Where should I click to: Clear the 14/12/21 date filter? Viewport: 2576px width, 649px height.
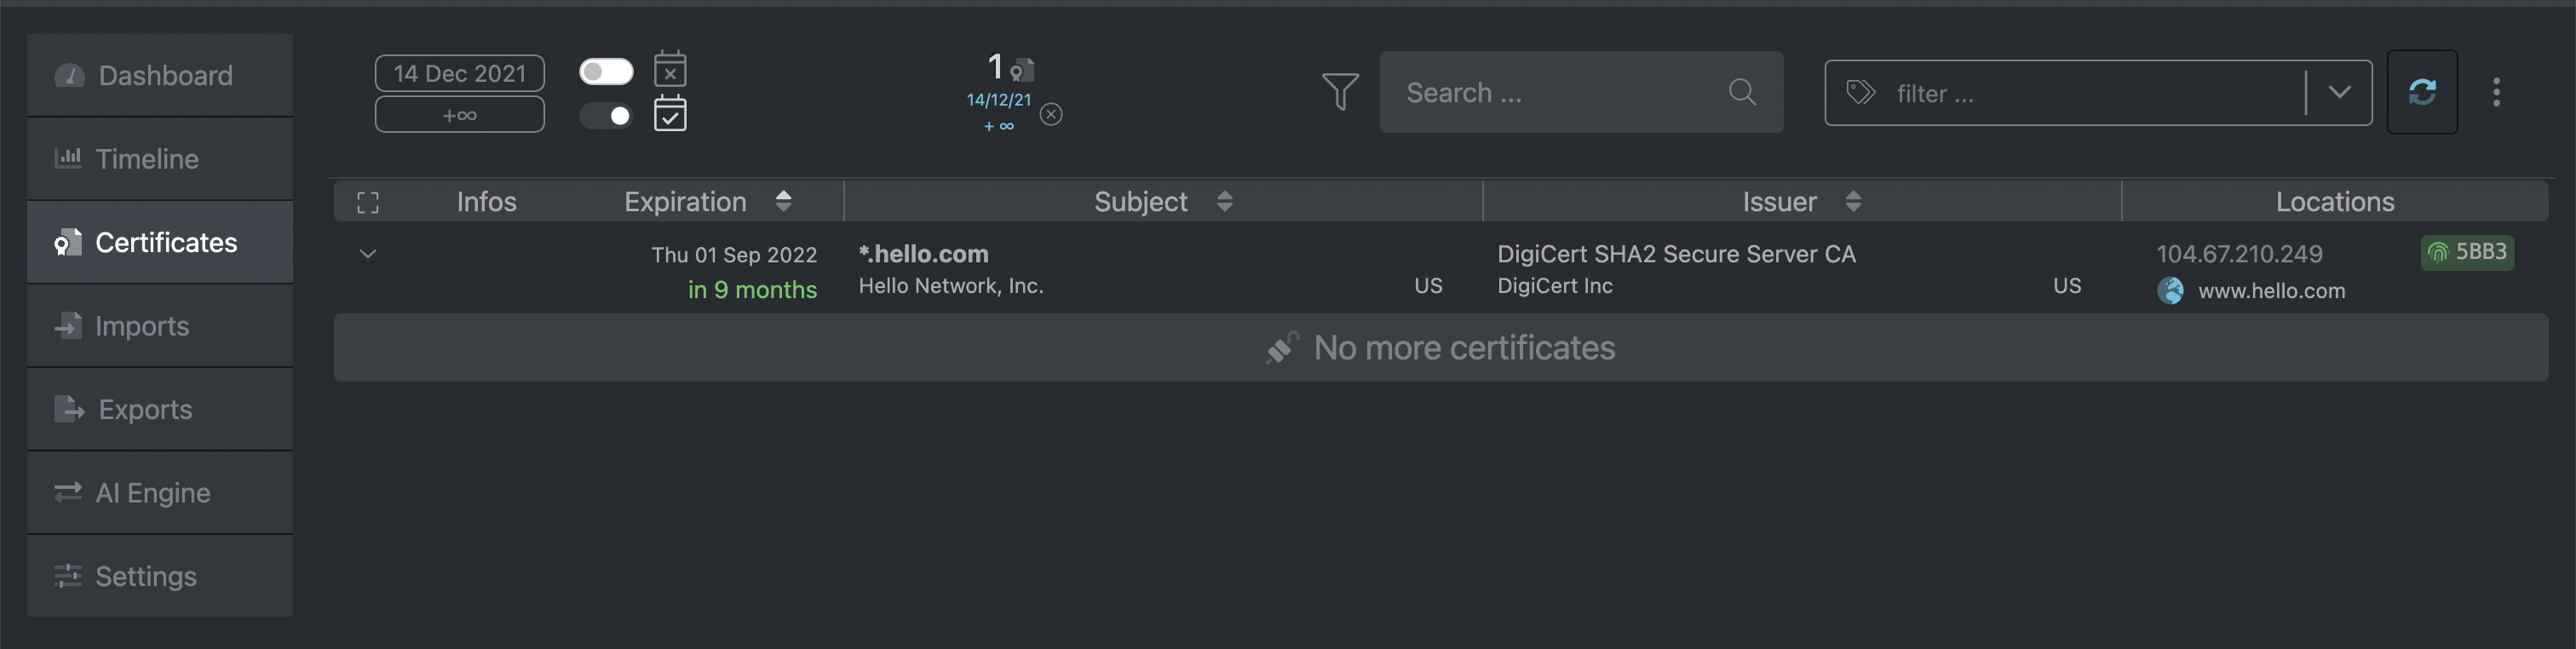[1051, 114]
